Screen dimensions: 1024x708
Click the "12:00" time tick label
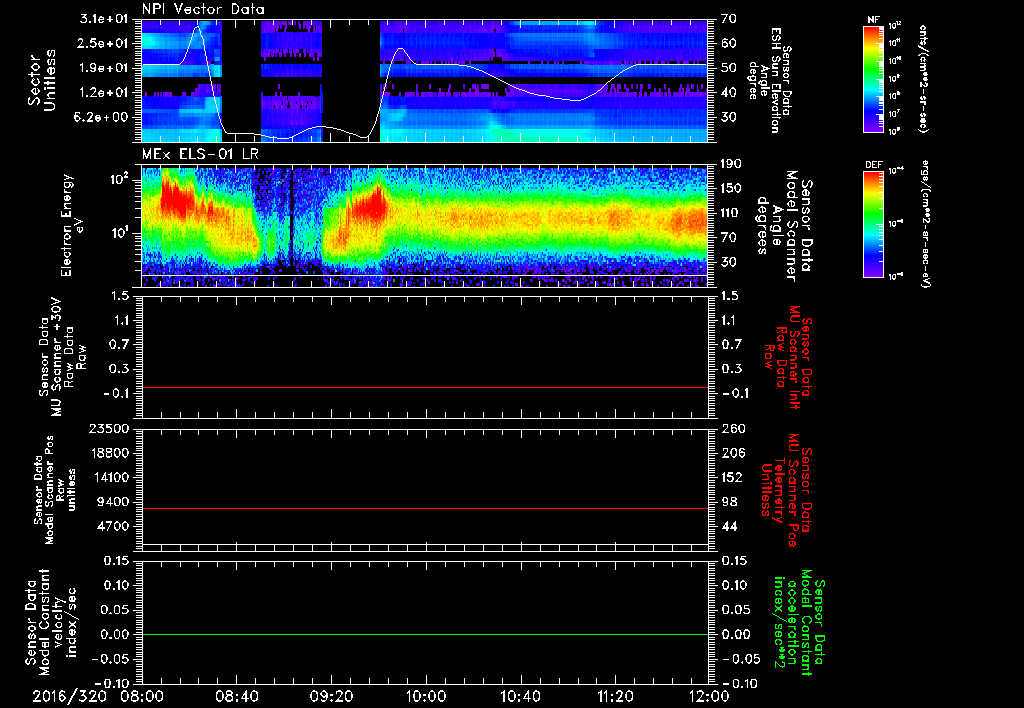[709, 696]
